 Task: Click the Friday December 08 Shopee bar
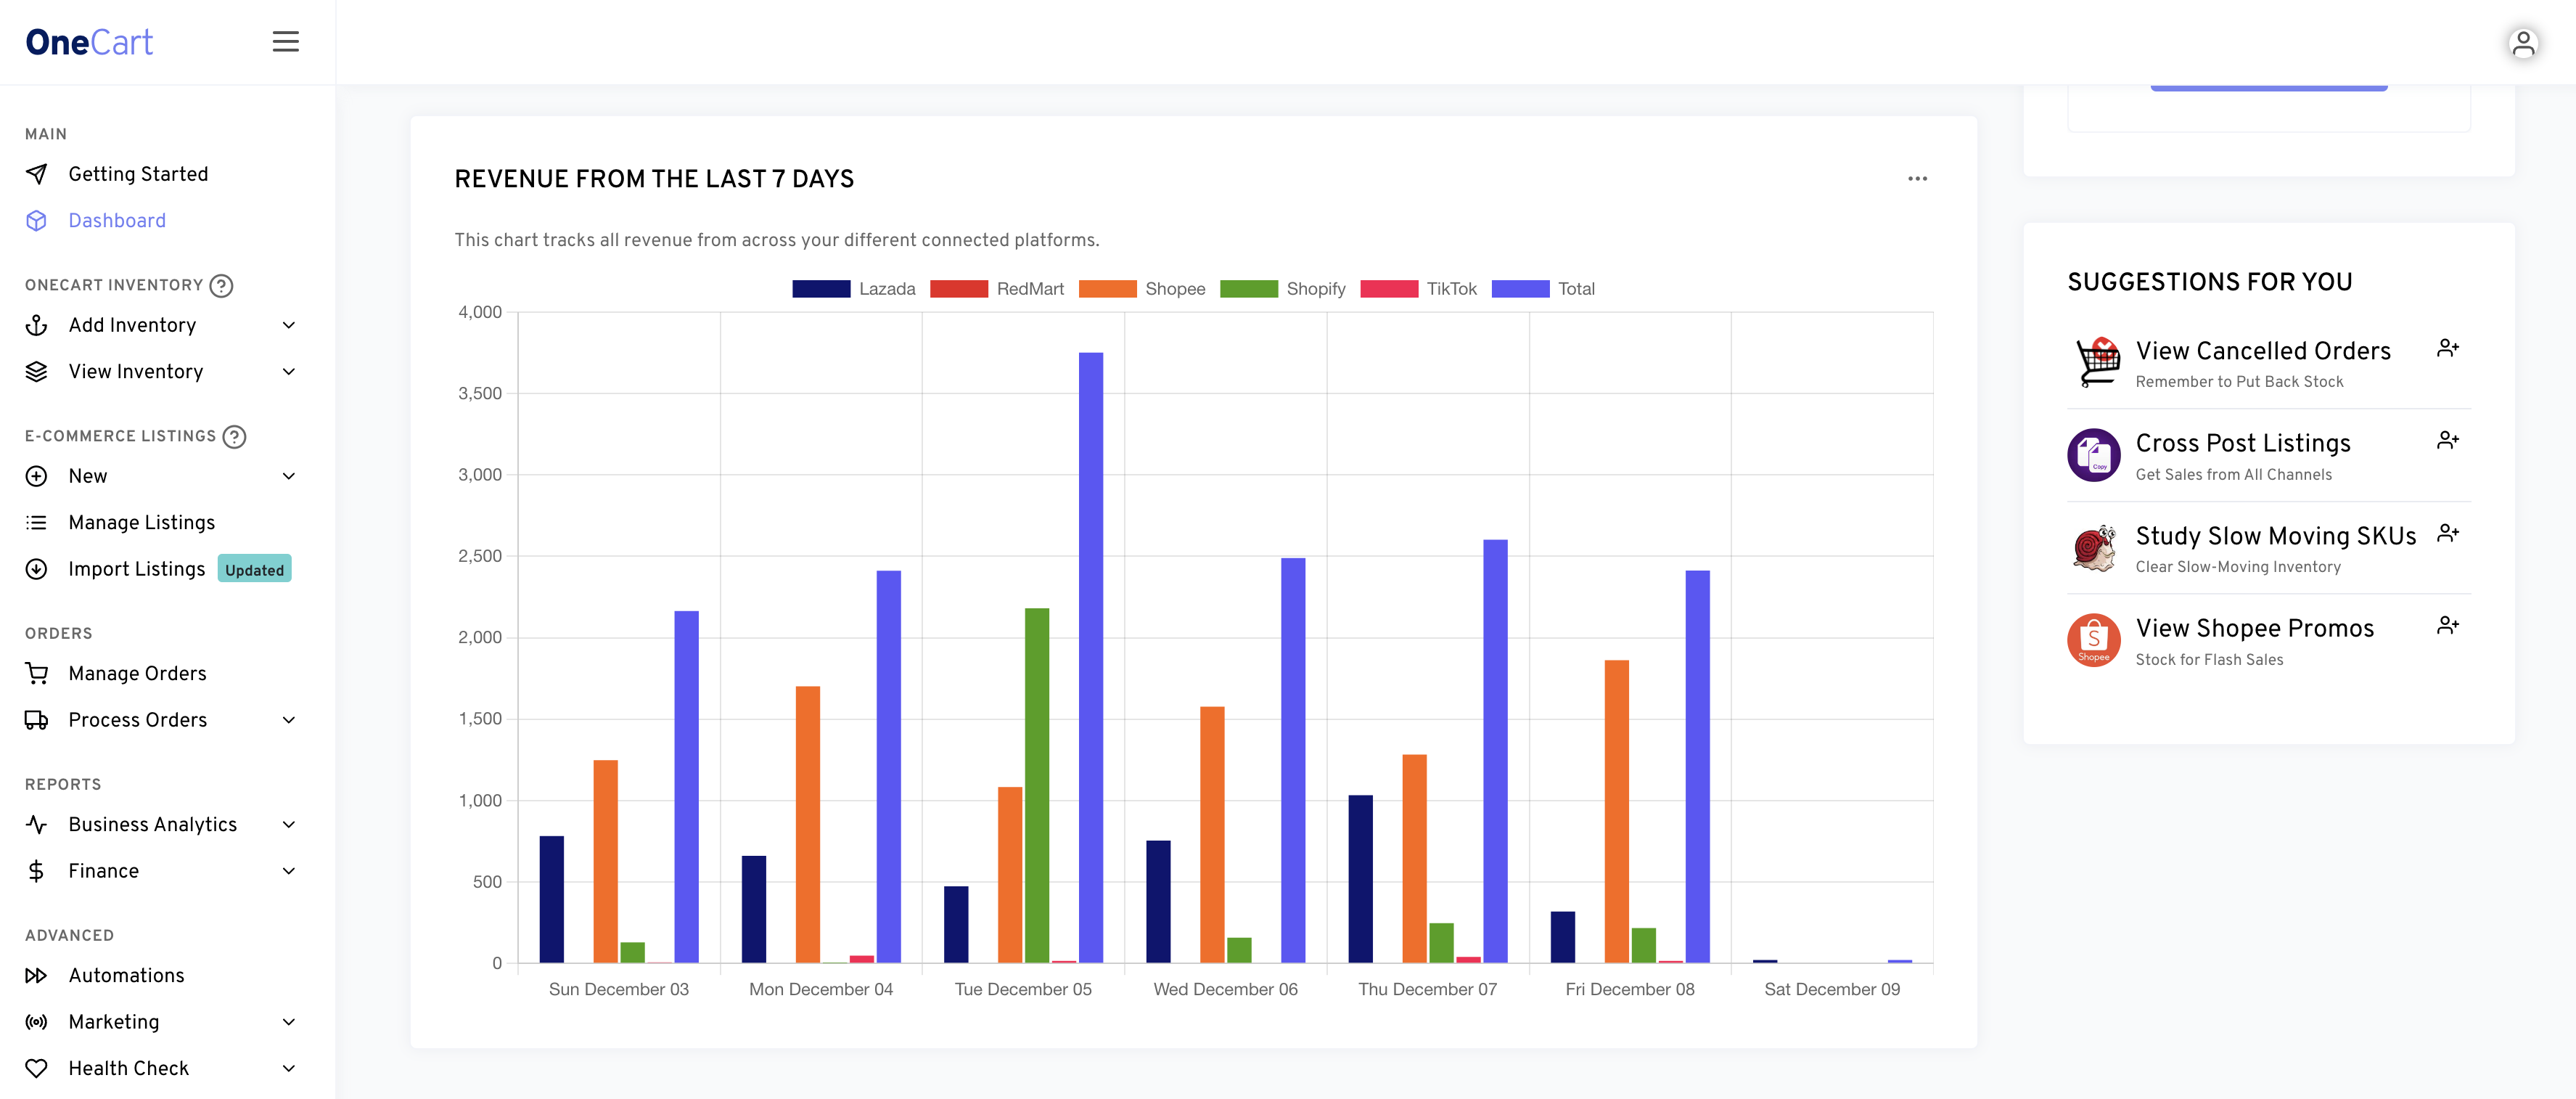[1617, 812]
